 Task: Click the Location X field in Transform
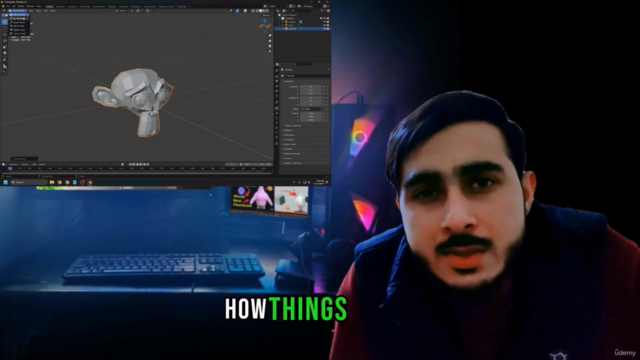(311, 87)
